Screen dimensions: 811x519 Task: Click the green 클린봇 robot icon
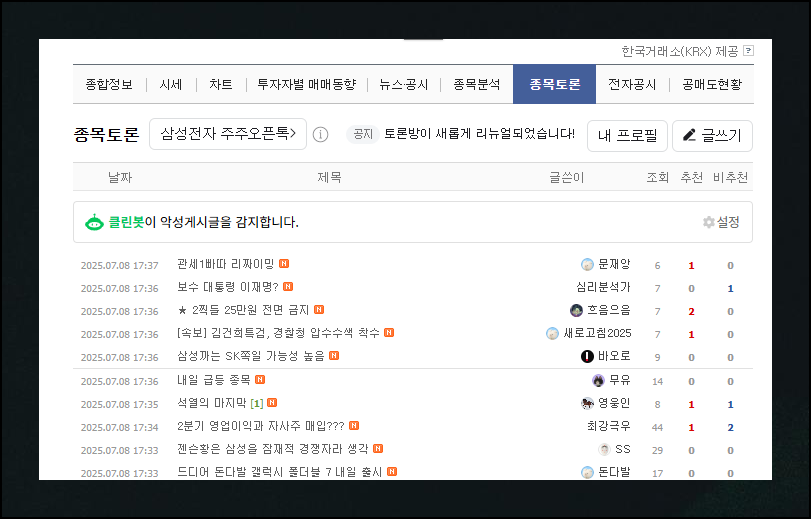point(94,222)
